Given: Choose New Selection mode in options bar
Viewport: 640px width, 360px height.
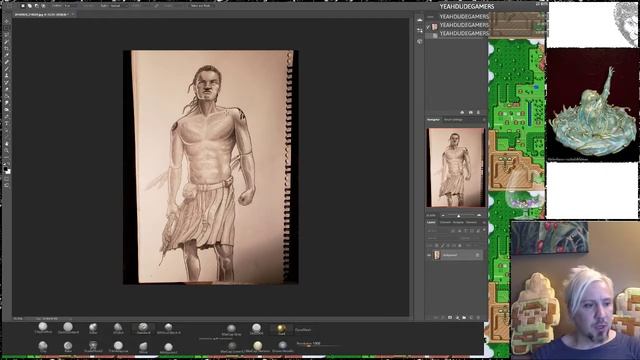Looking at the screenshot, I should tap(23, 6).
